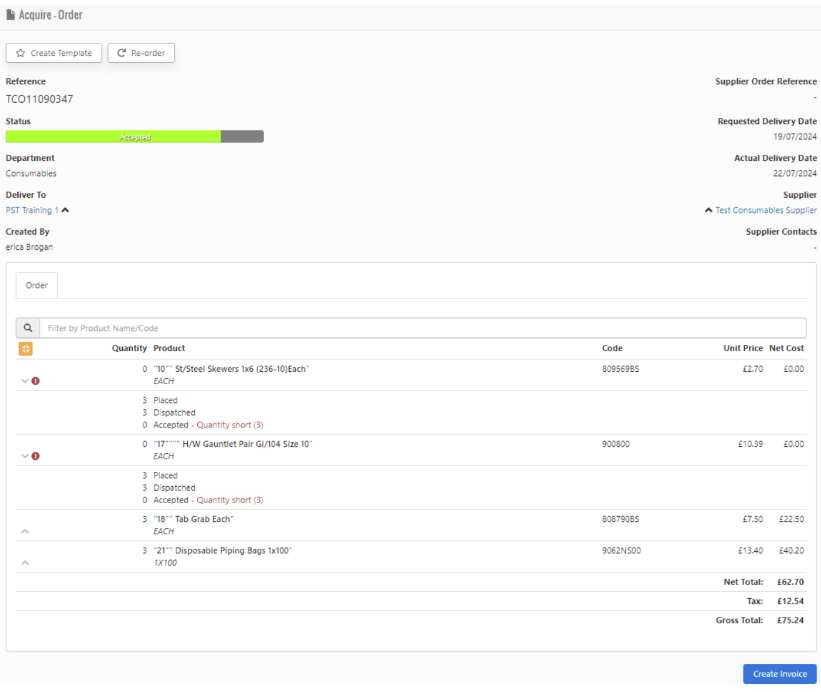Click the green Accepted status progress bar
This screenshot has width=821, height=692.
pos(113,137)
